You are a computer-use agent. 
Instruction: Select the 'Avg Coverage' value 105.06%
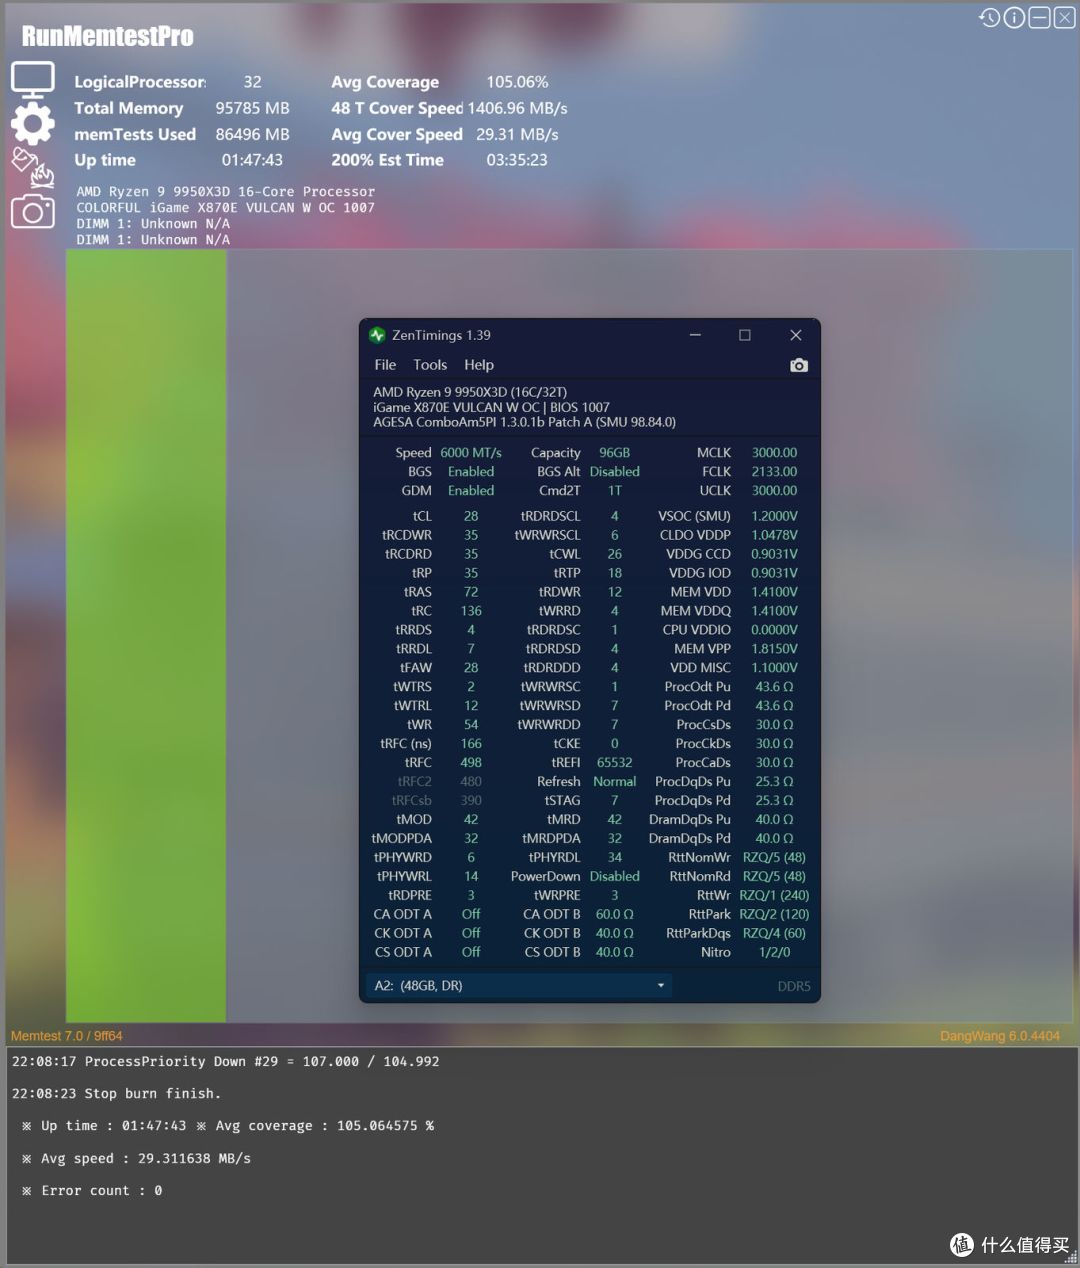517,82
